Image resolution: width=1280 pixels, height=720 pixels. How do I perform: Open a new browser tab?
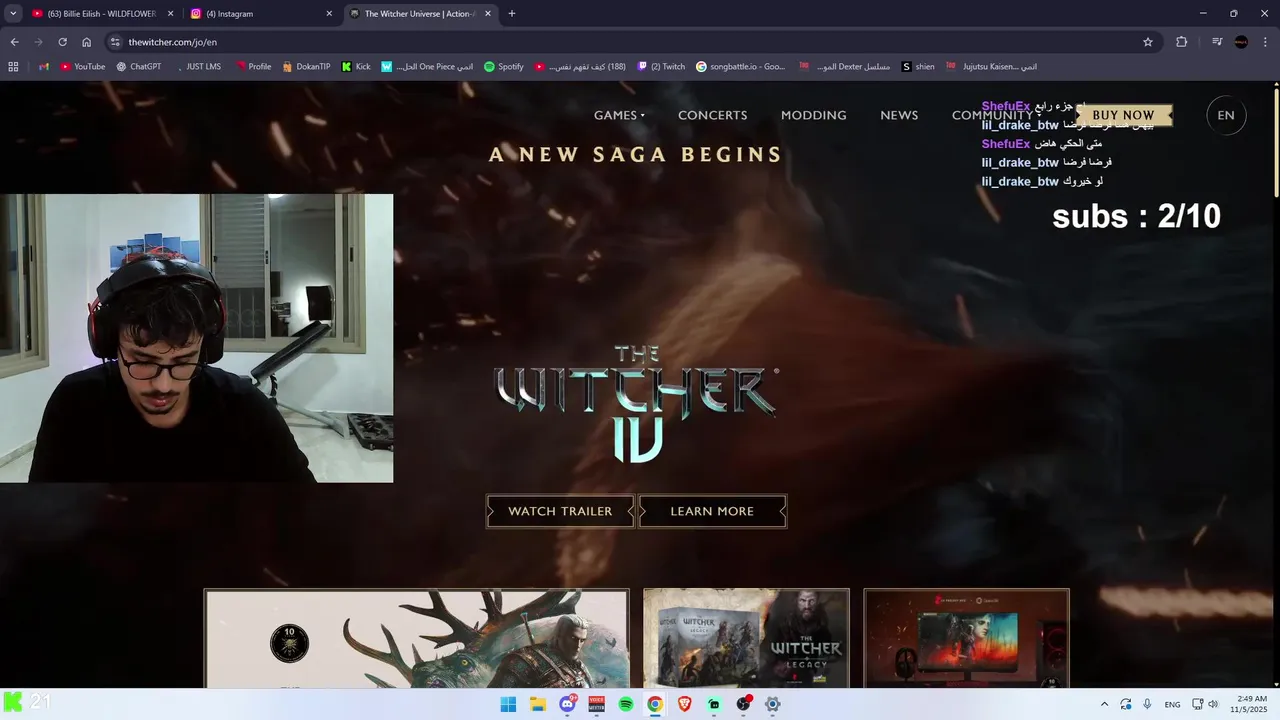tap(512, 14)
